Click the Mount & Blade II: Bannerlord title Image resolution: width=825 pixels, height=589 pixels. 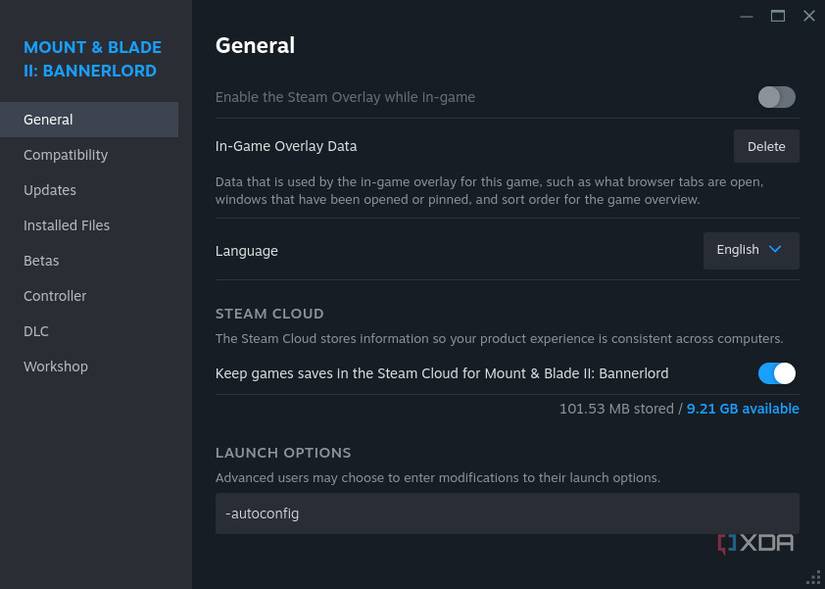[92, 59]
